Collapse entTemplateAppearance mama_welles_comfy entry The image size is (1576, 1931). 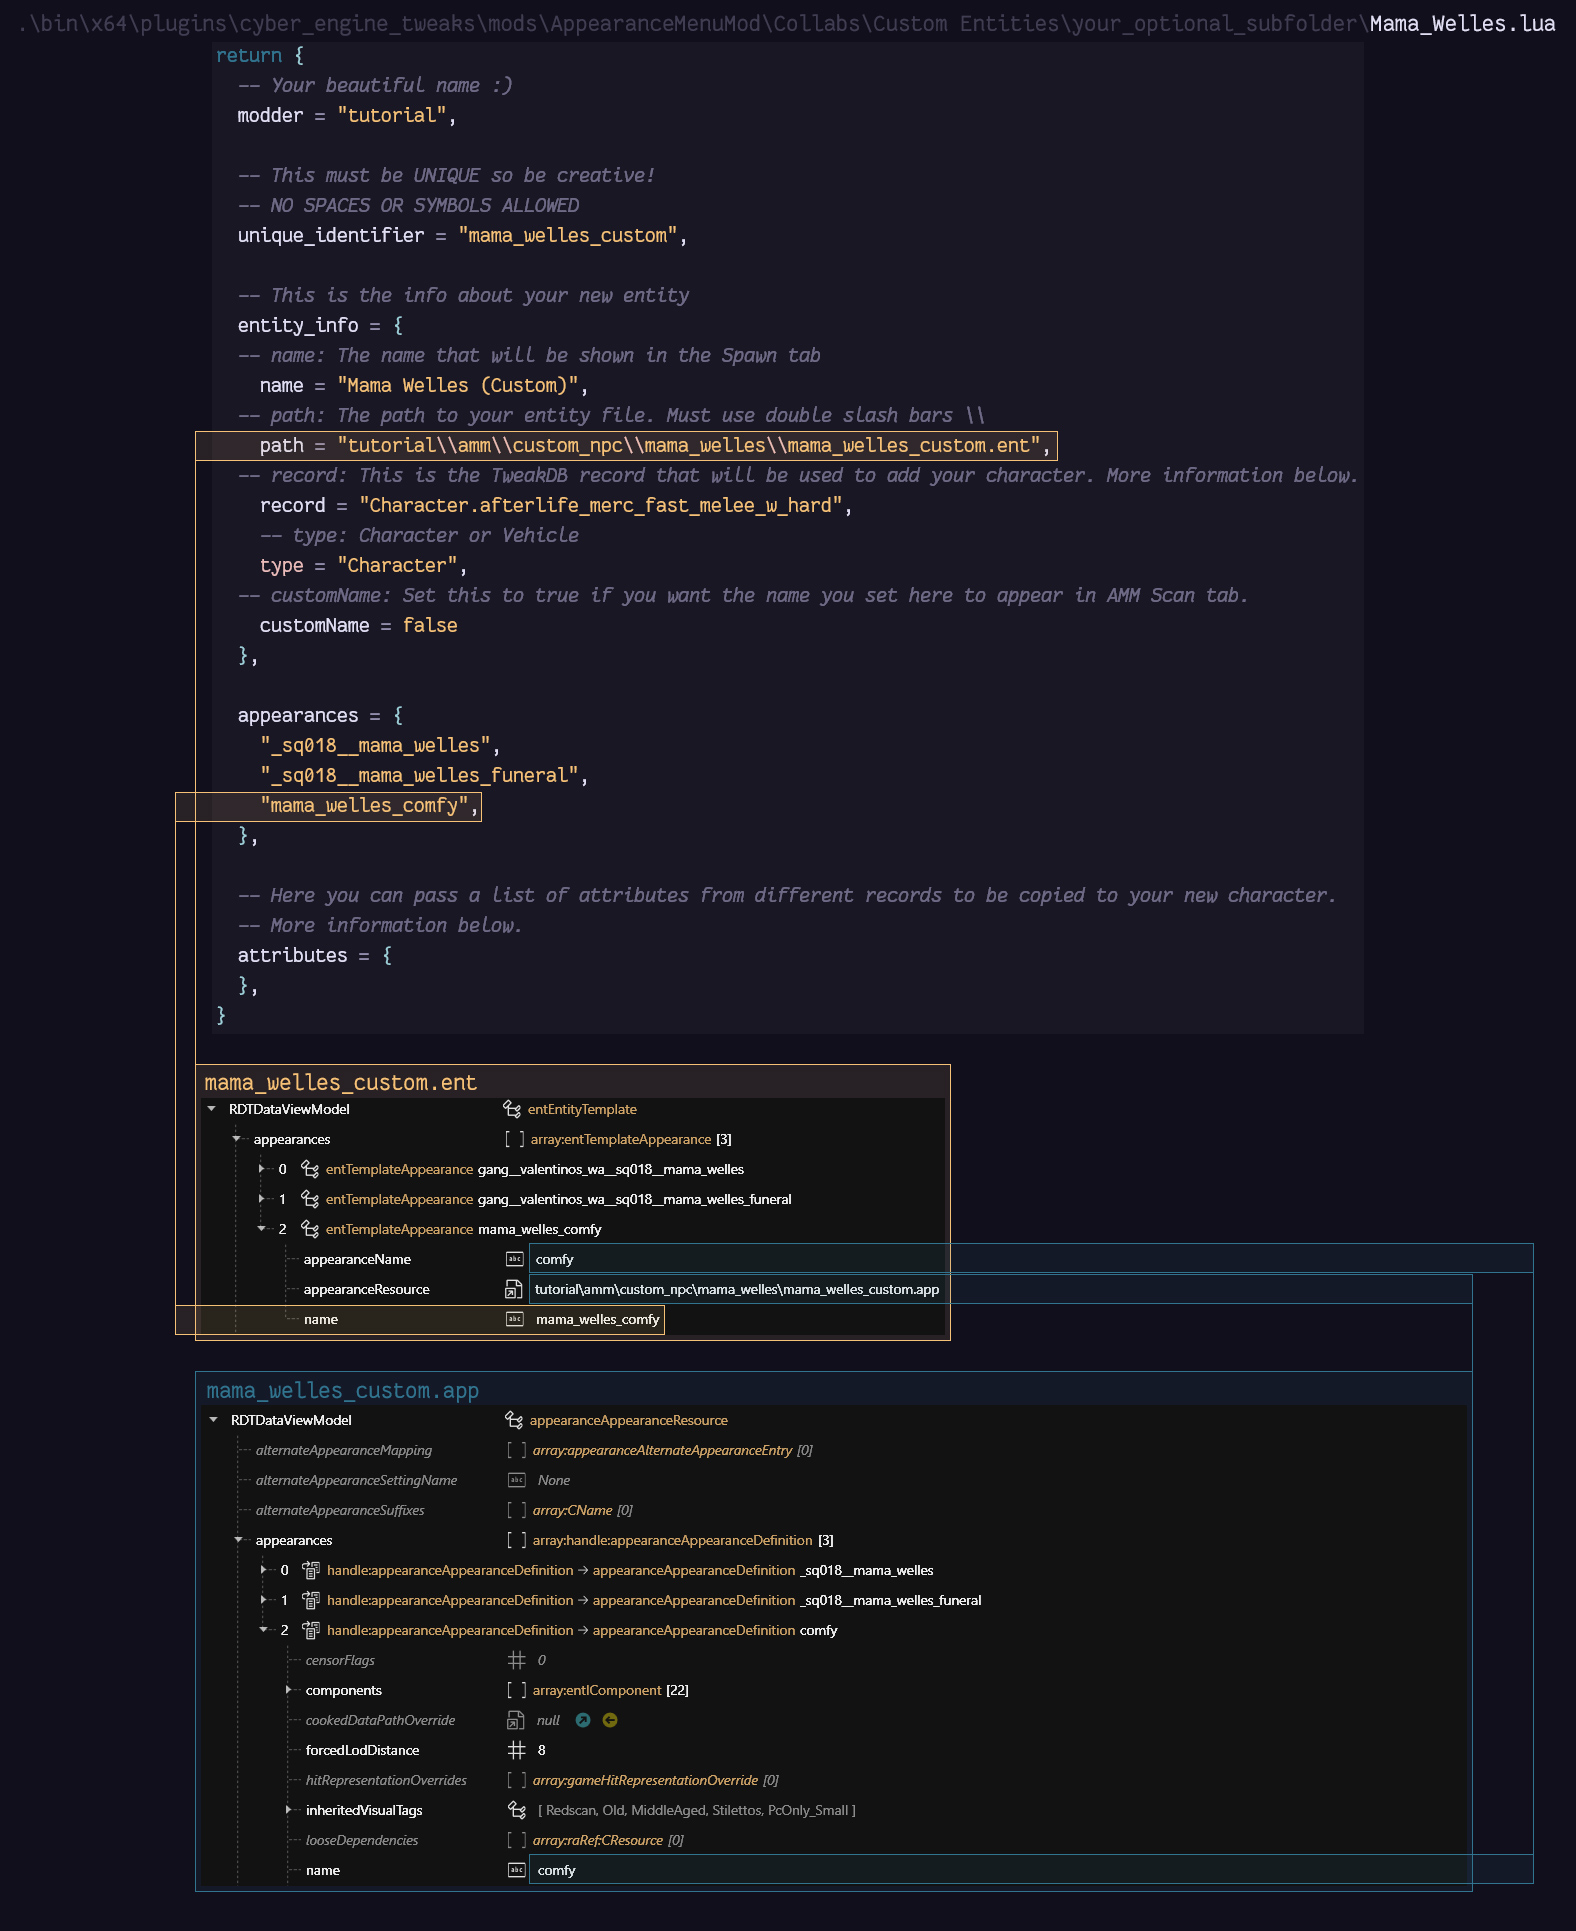262,1229
